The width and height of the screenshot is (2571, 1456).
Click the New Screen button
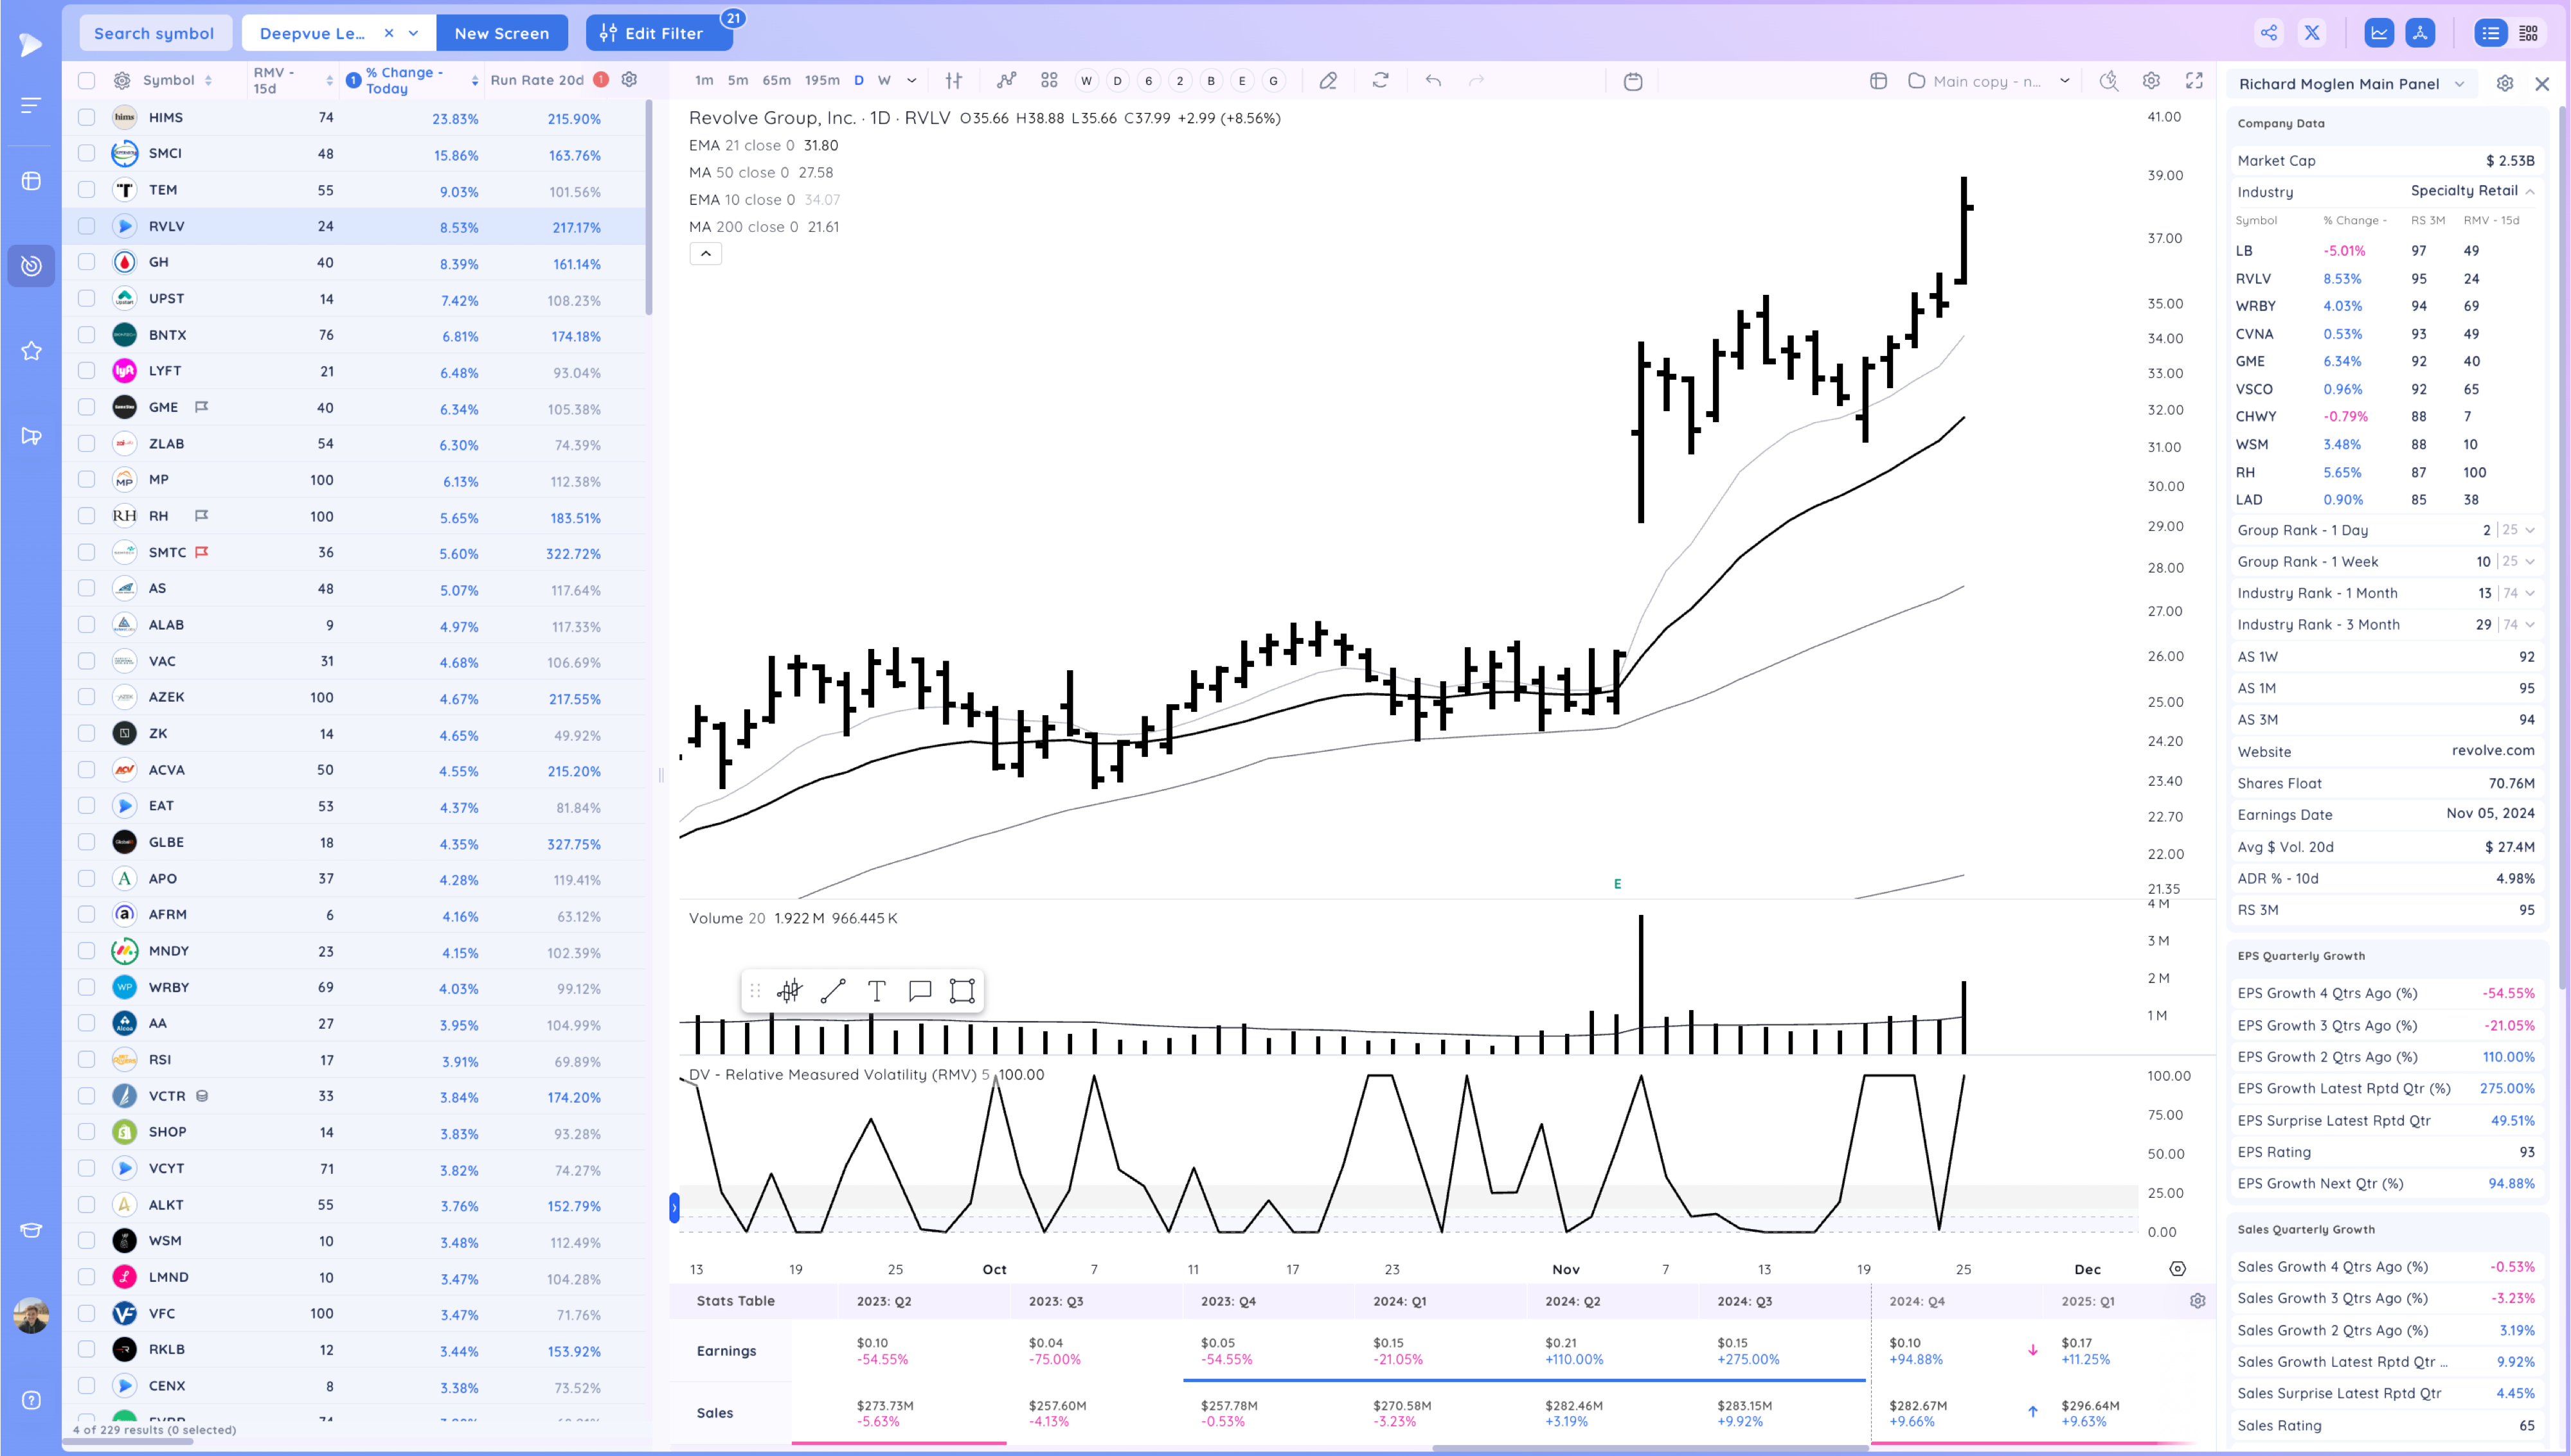(502, 33)
